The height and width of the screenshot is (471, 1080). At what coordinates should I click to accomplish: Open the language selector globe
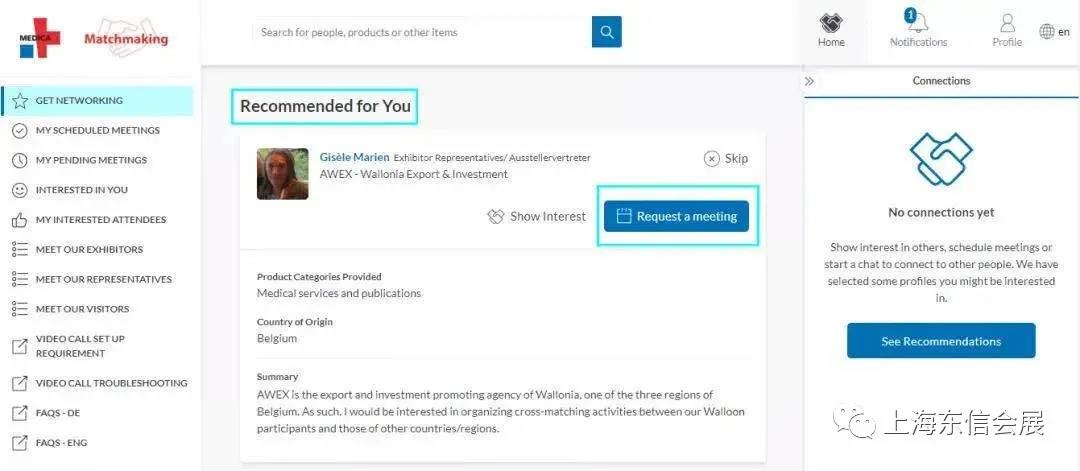pyautogui.click(x=1047, y=32)
